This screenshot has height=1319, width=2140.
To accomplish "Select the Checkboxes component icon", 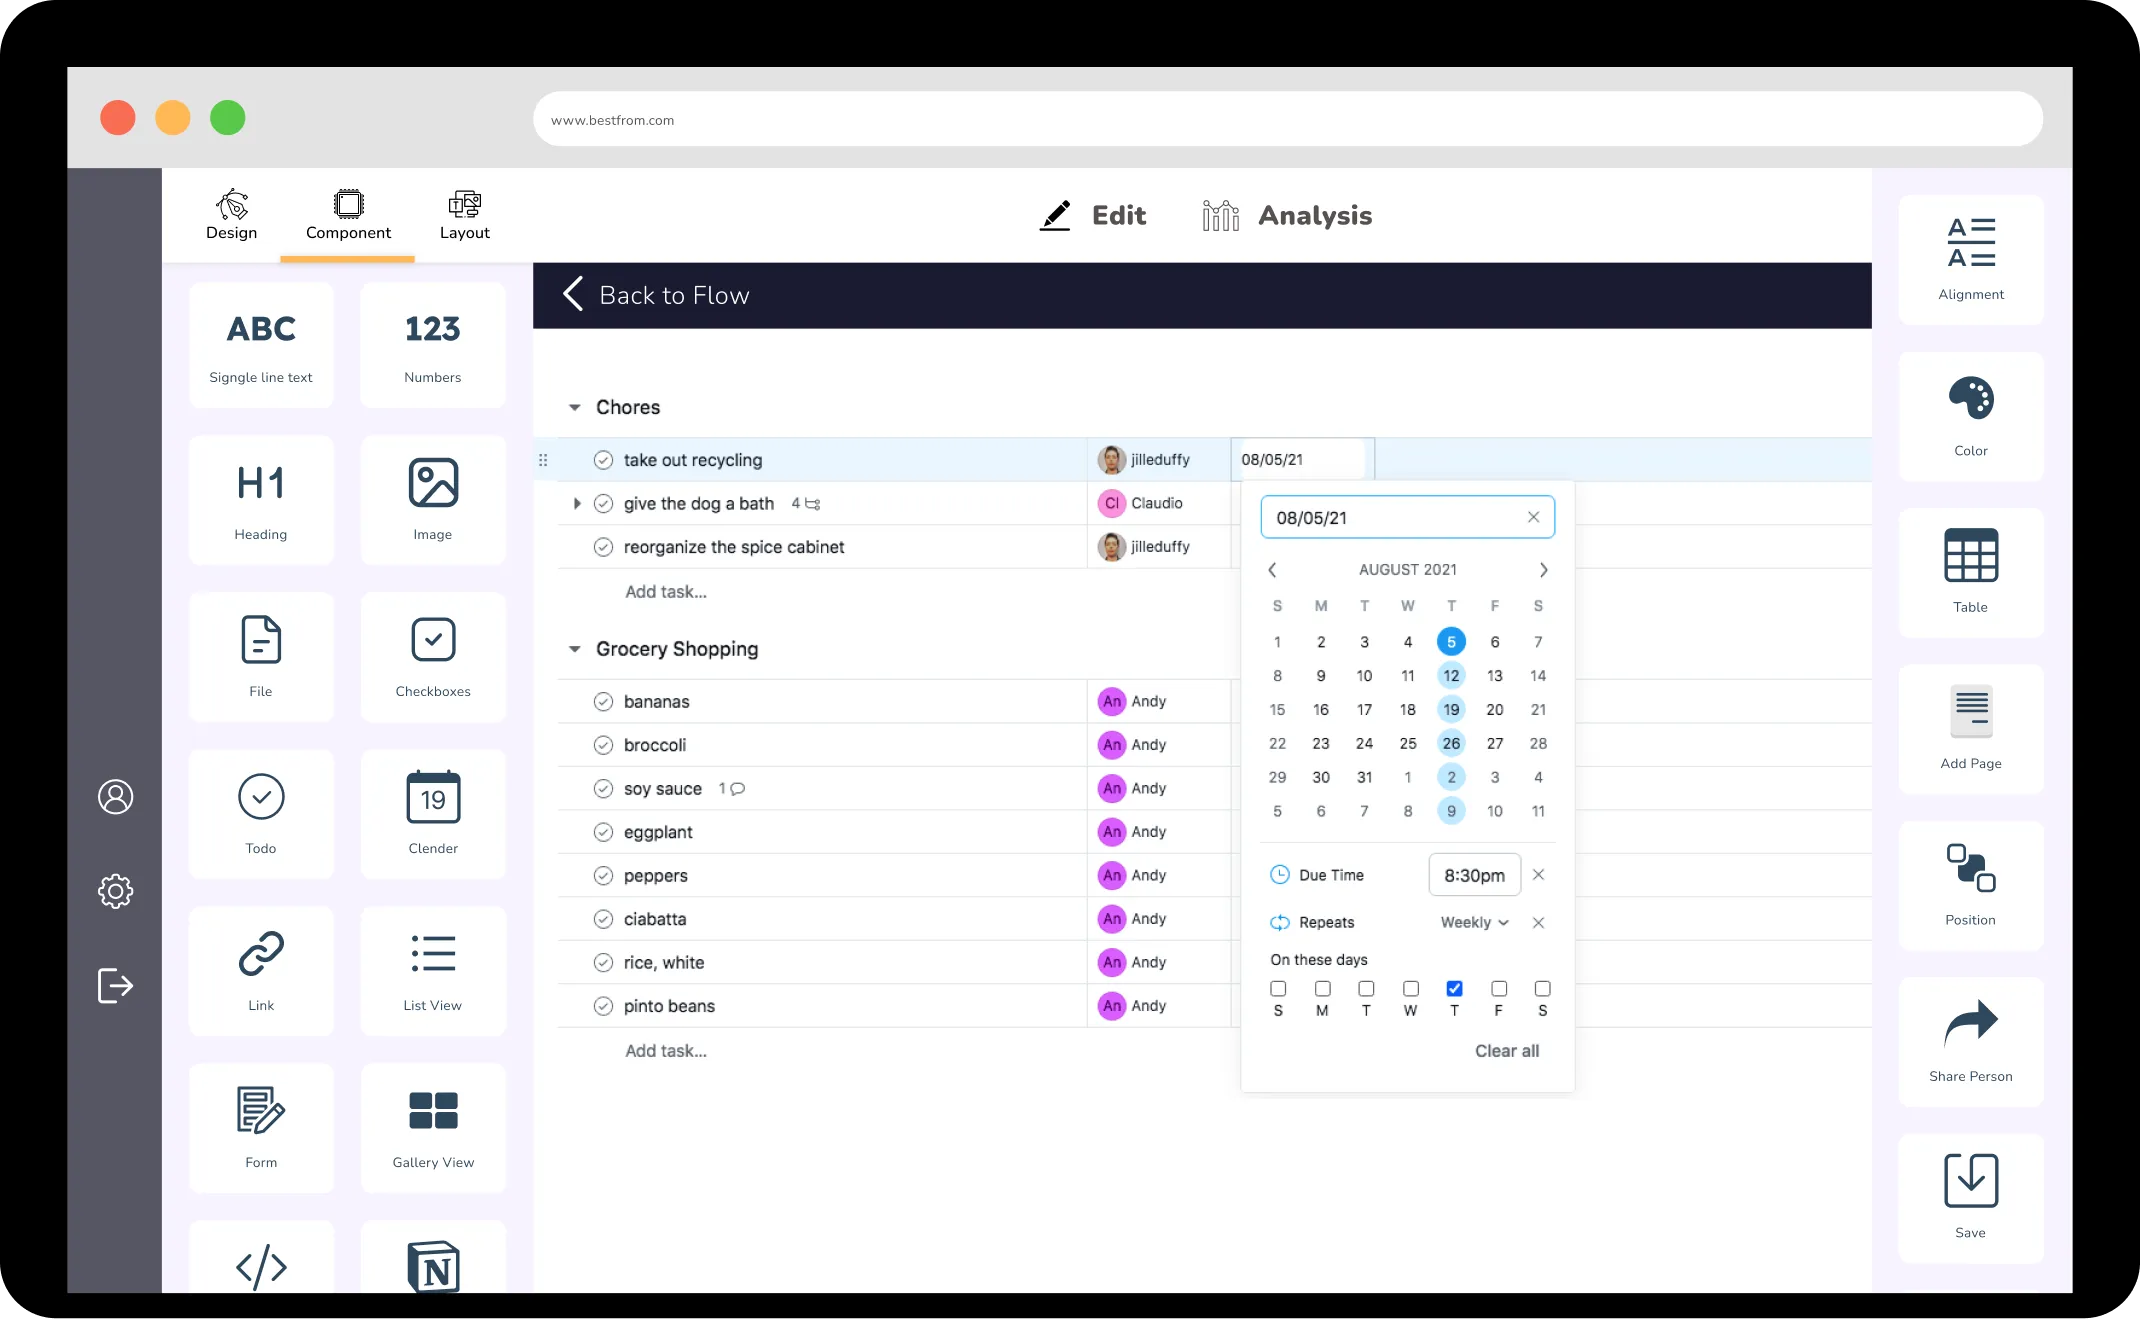I will pos(433,641).
